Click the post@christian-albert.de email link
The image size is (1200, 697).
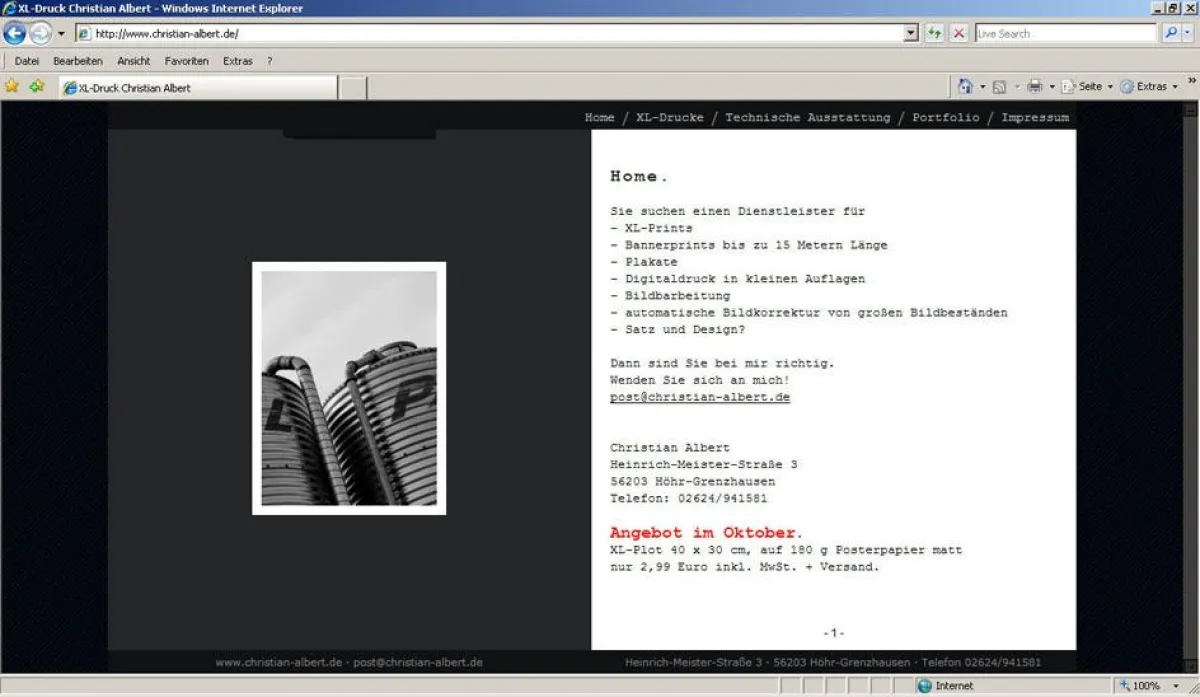[x=700, y=396]
